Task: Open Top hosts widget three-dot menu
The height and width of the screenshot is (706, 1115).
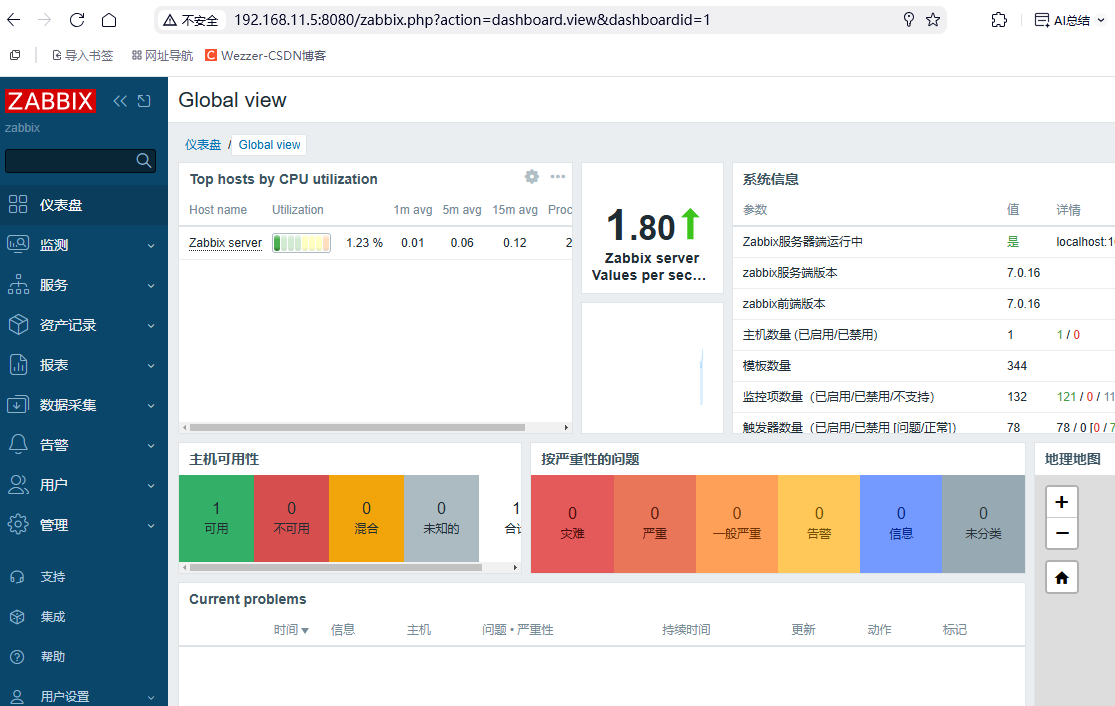Action: click(x=558, y=176)
